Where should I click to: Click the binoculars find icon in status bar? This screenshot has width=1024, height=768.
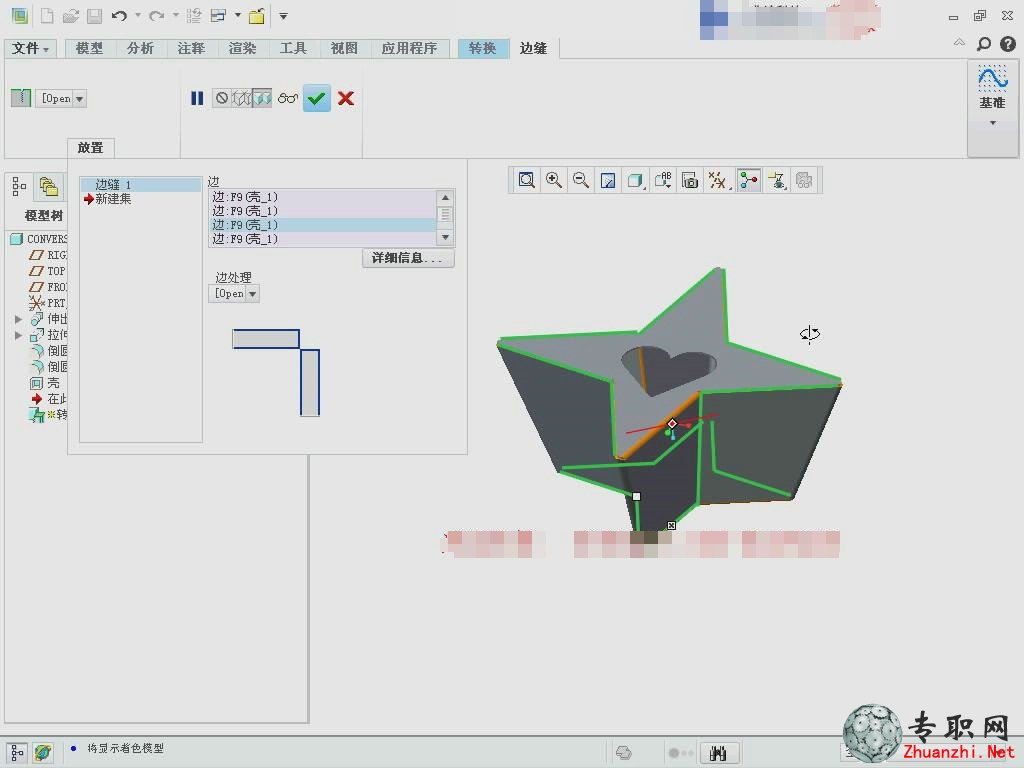tap(718, 754)
